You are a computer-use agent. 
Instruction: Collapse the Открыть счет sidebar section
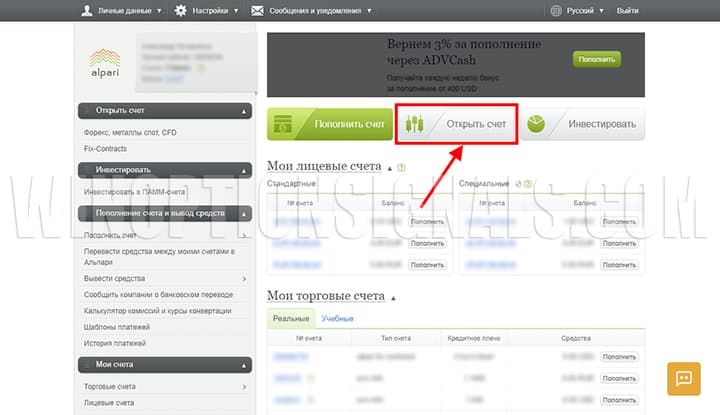coord(245,111)
